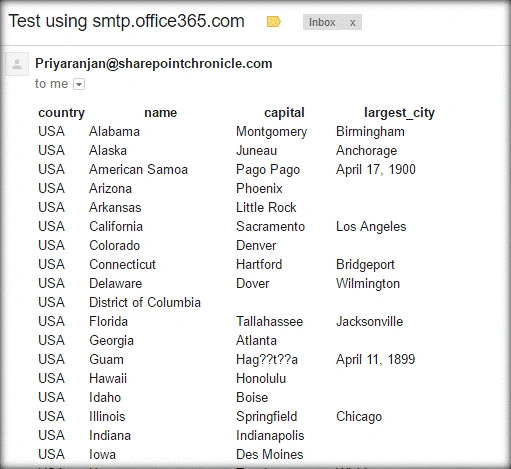Image resolution: width=511 pixels, height=469 pixels.
Task: Click the 'largest_city' column header
Action: pos(399,113)
